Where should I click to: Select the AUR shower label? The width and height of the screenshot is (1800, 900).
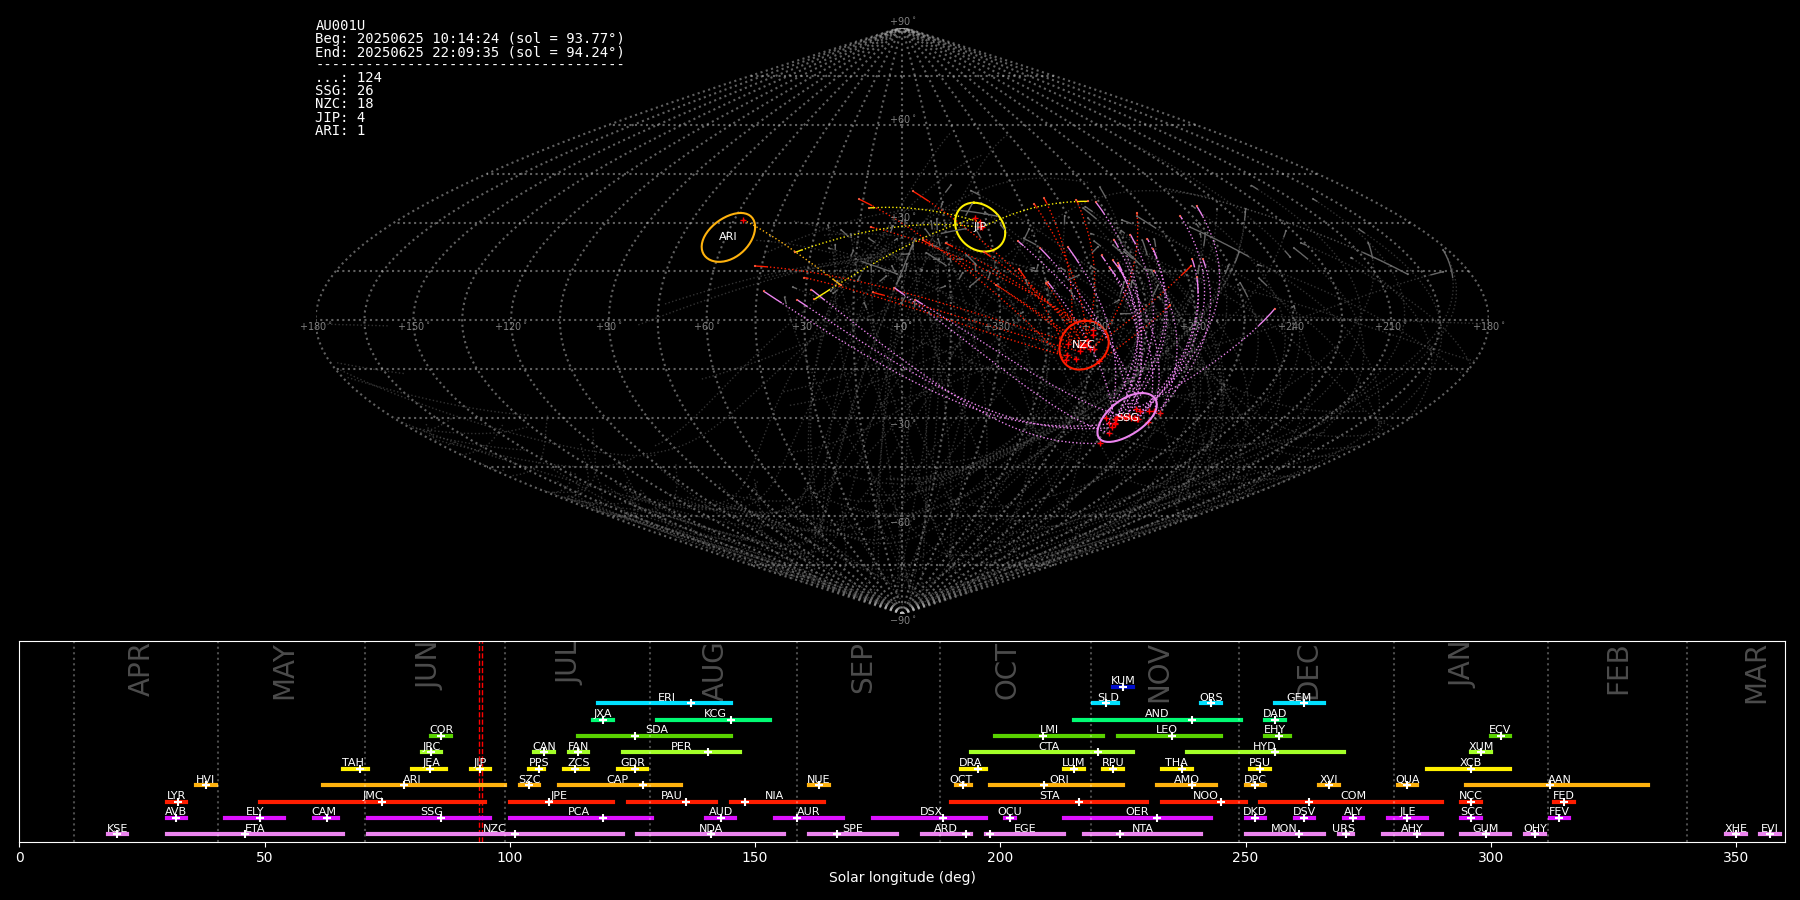(x=808, y=812)
